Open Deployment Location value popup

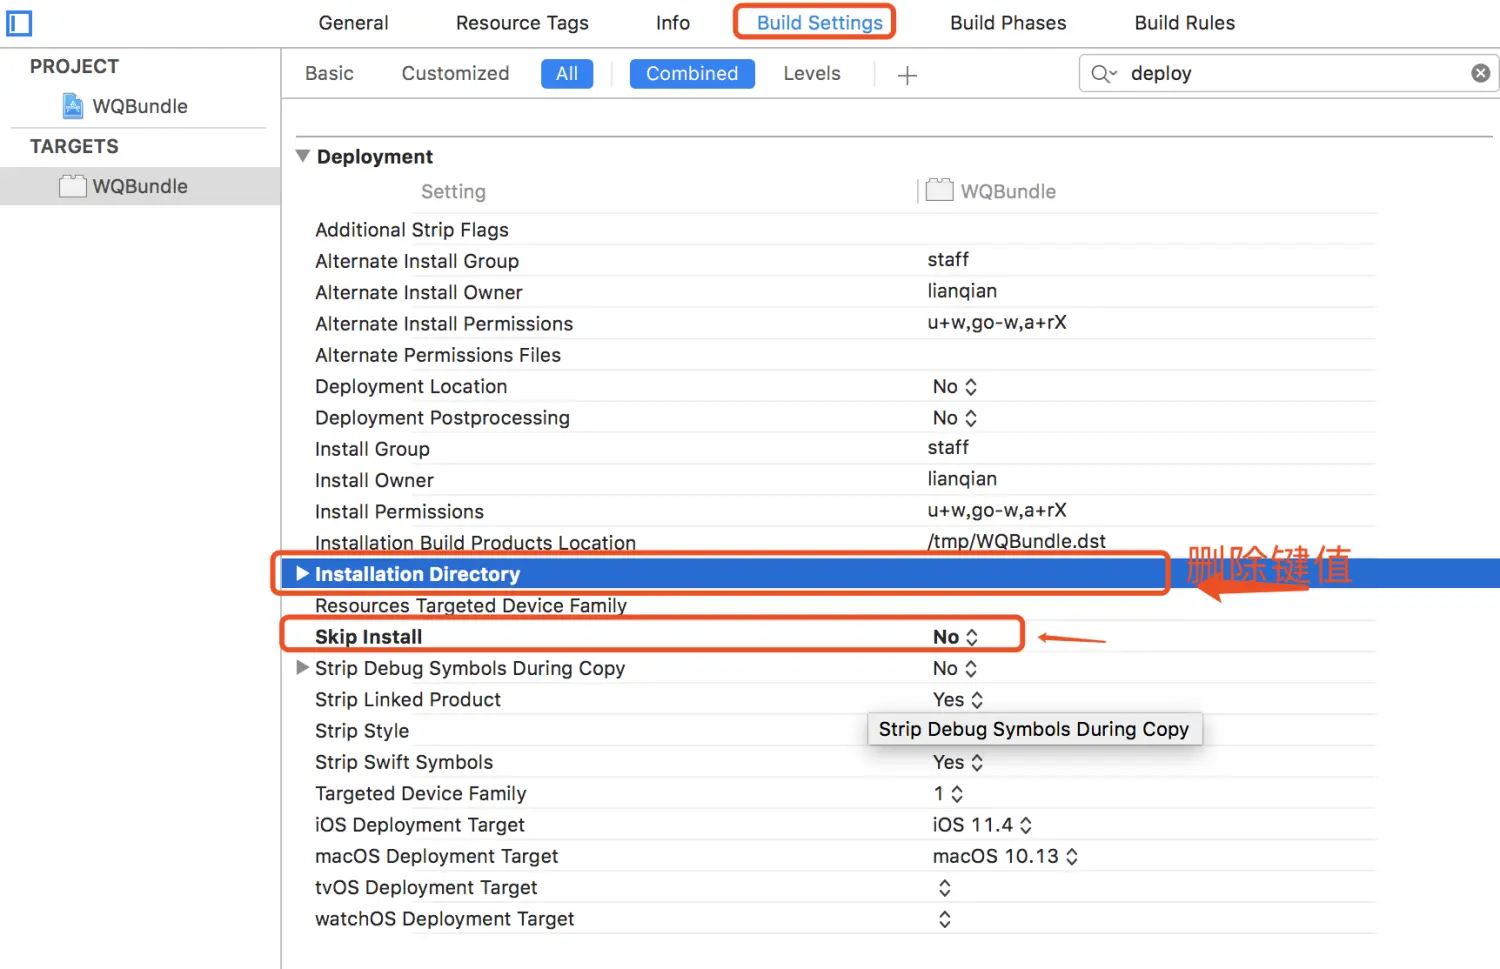pyautogui.click(x=955, y=386)
